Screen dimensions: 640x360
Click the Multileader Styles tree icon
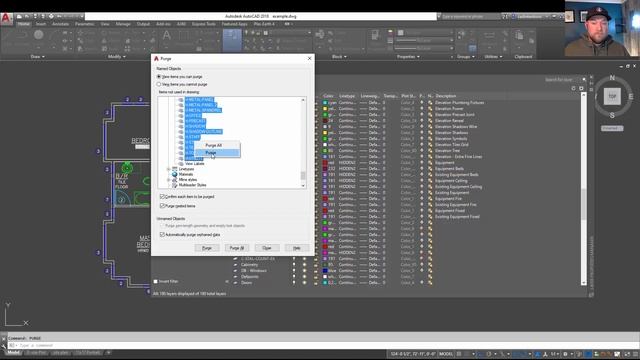(x=175, y=185)
